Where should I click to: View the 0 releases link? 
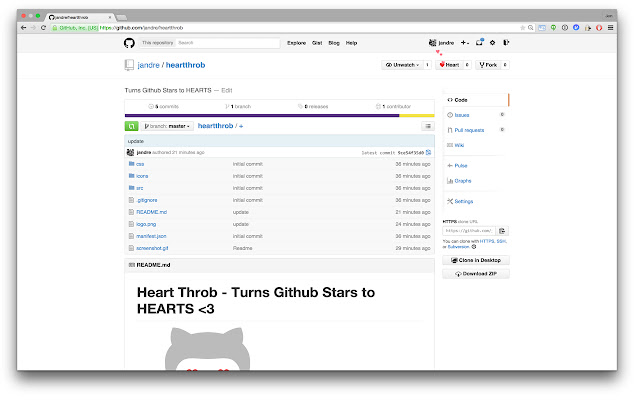[x=313, y=107]
